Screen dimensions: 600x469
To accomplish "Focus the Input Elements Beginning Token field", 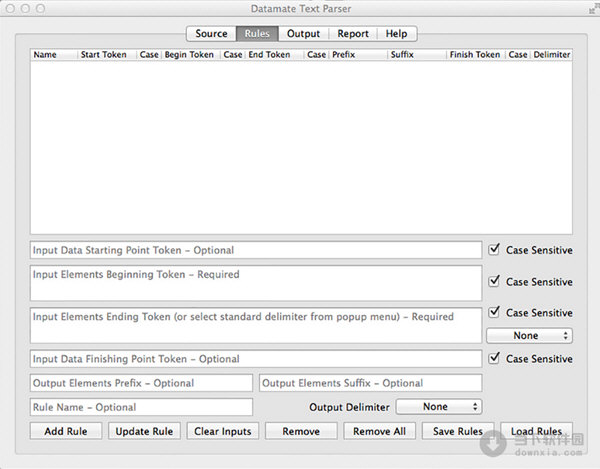I will point(256,283).
